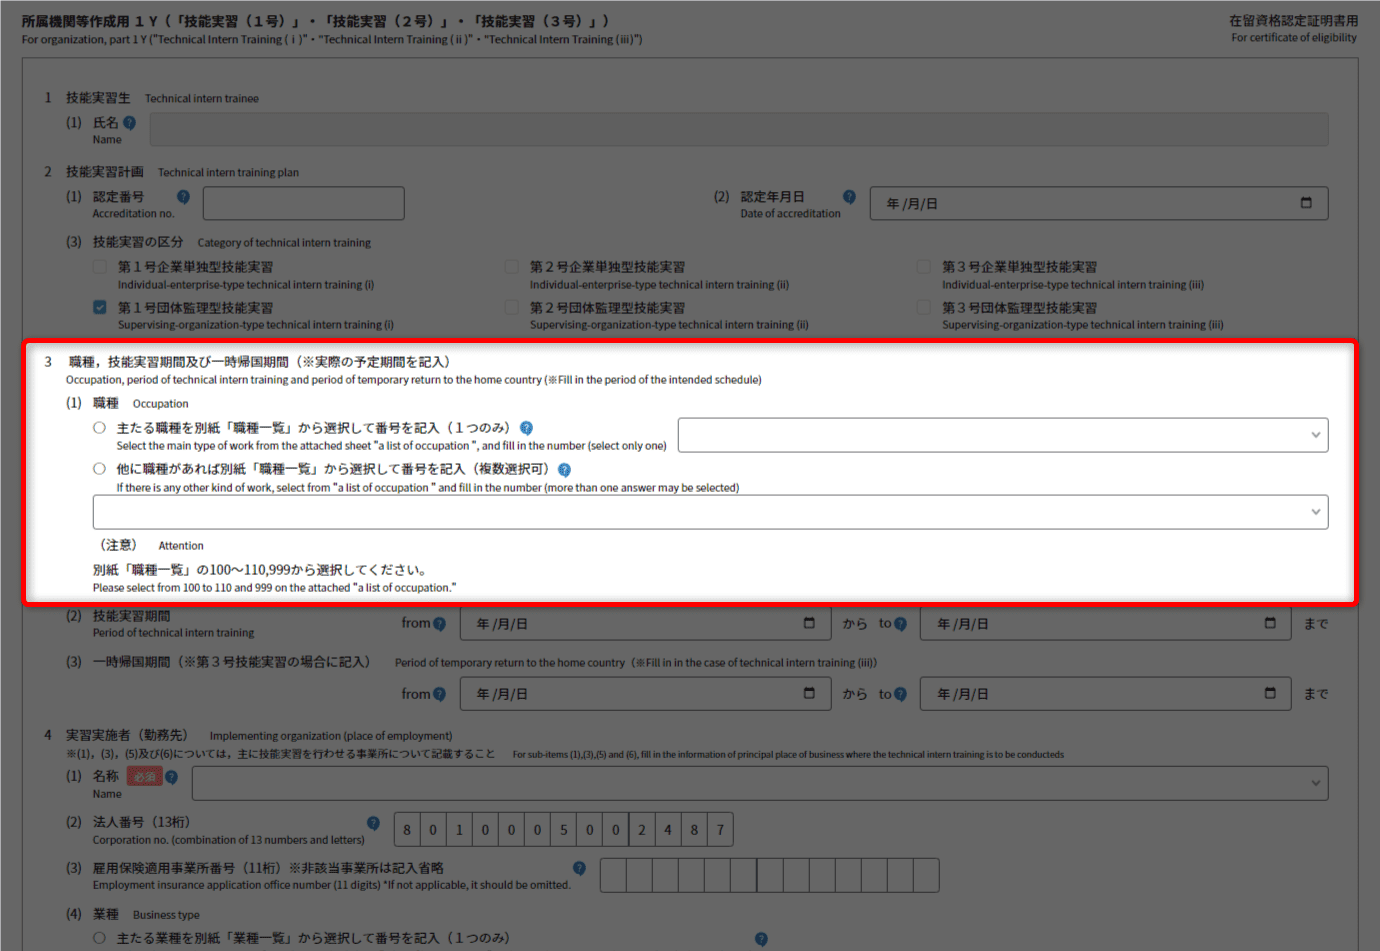Check 第3号団体監理型技能実習 checkbox

924,307
